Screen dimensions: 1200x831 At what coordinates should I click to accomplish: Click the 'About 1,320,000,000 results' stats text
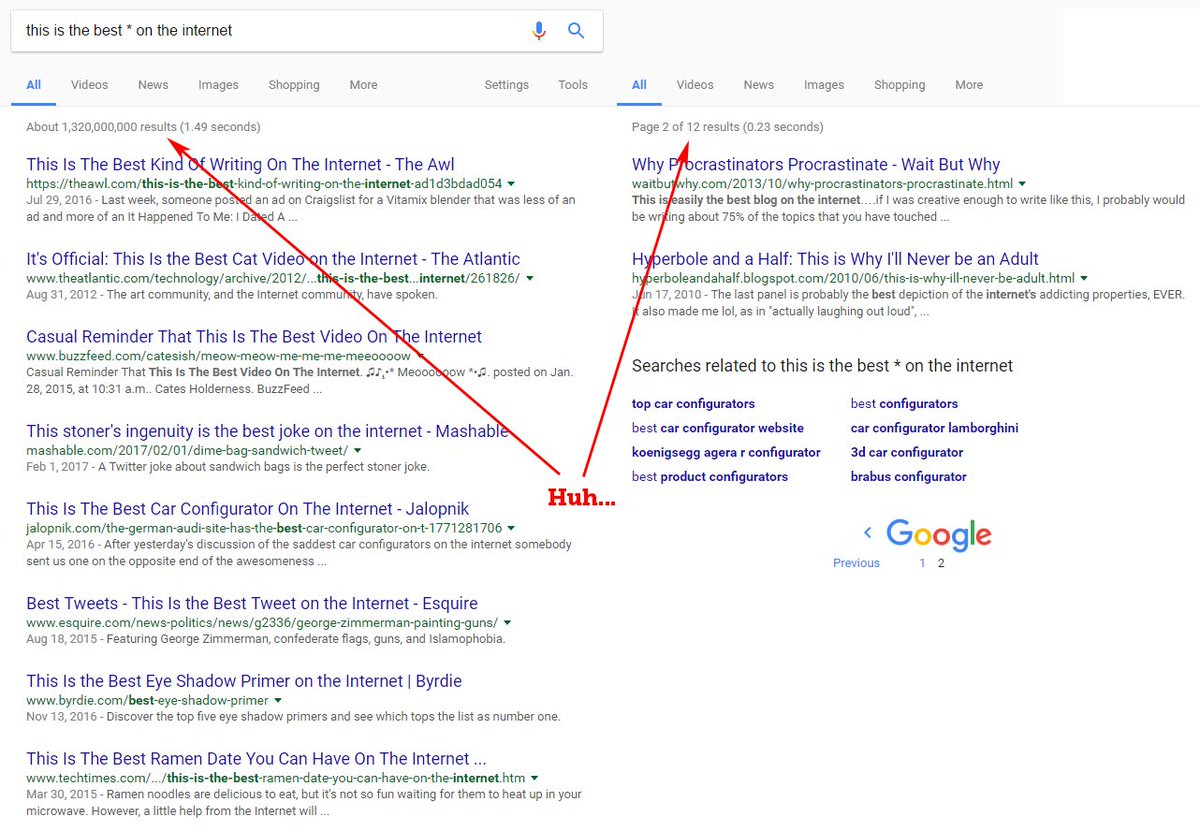[x=143, y=127]
